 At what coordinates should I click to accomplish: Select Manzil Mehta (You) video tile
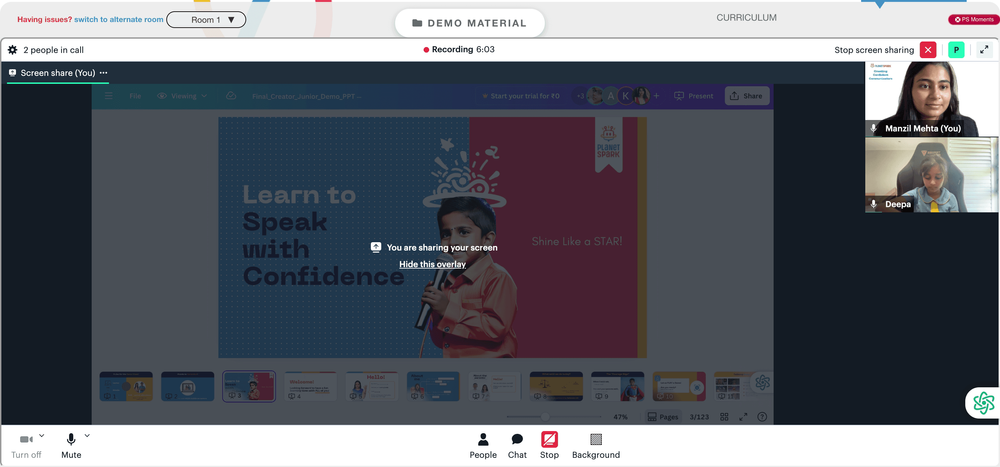(931, 99)
